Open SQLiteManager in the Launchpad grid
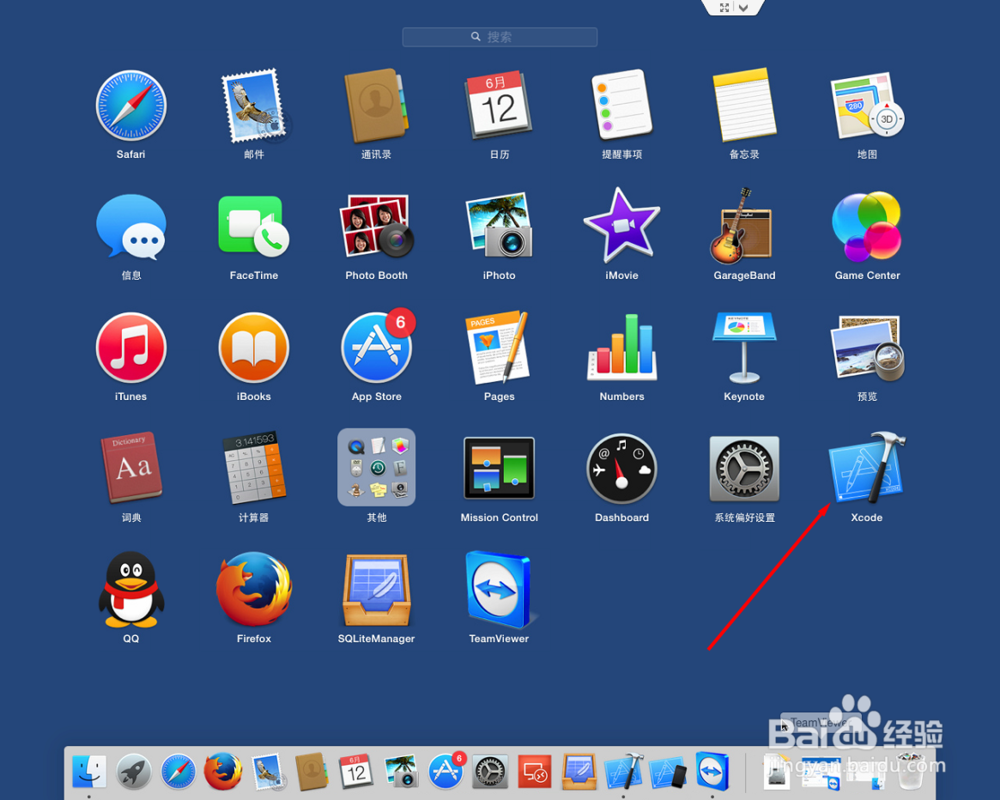The image size is (1000, 800). click(376, 589)
